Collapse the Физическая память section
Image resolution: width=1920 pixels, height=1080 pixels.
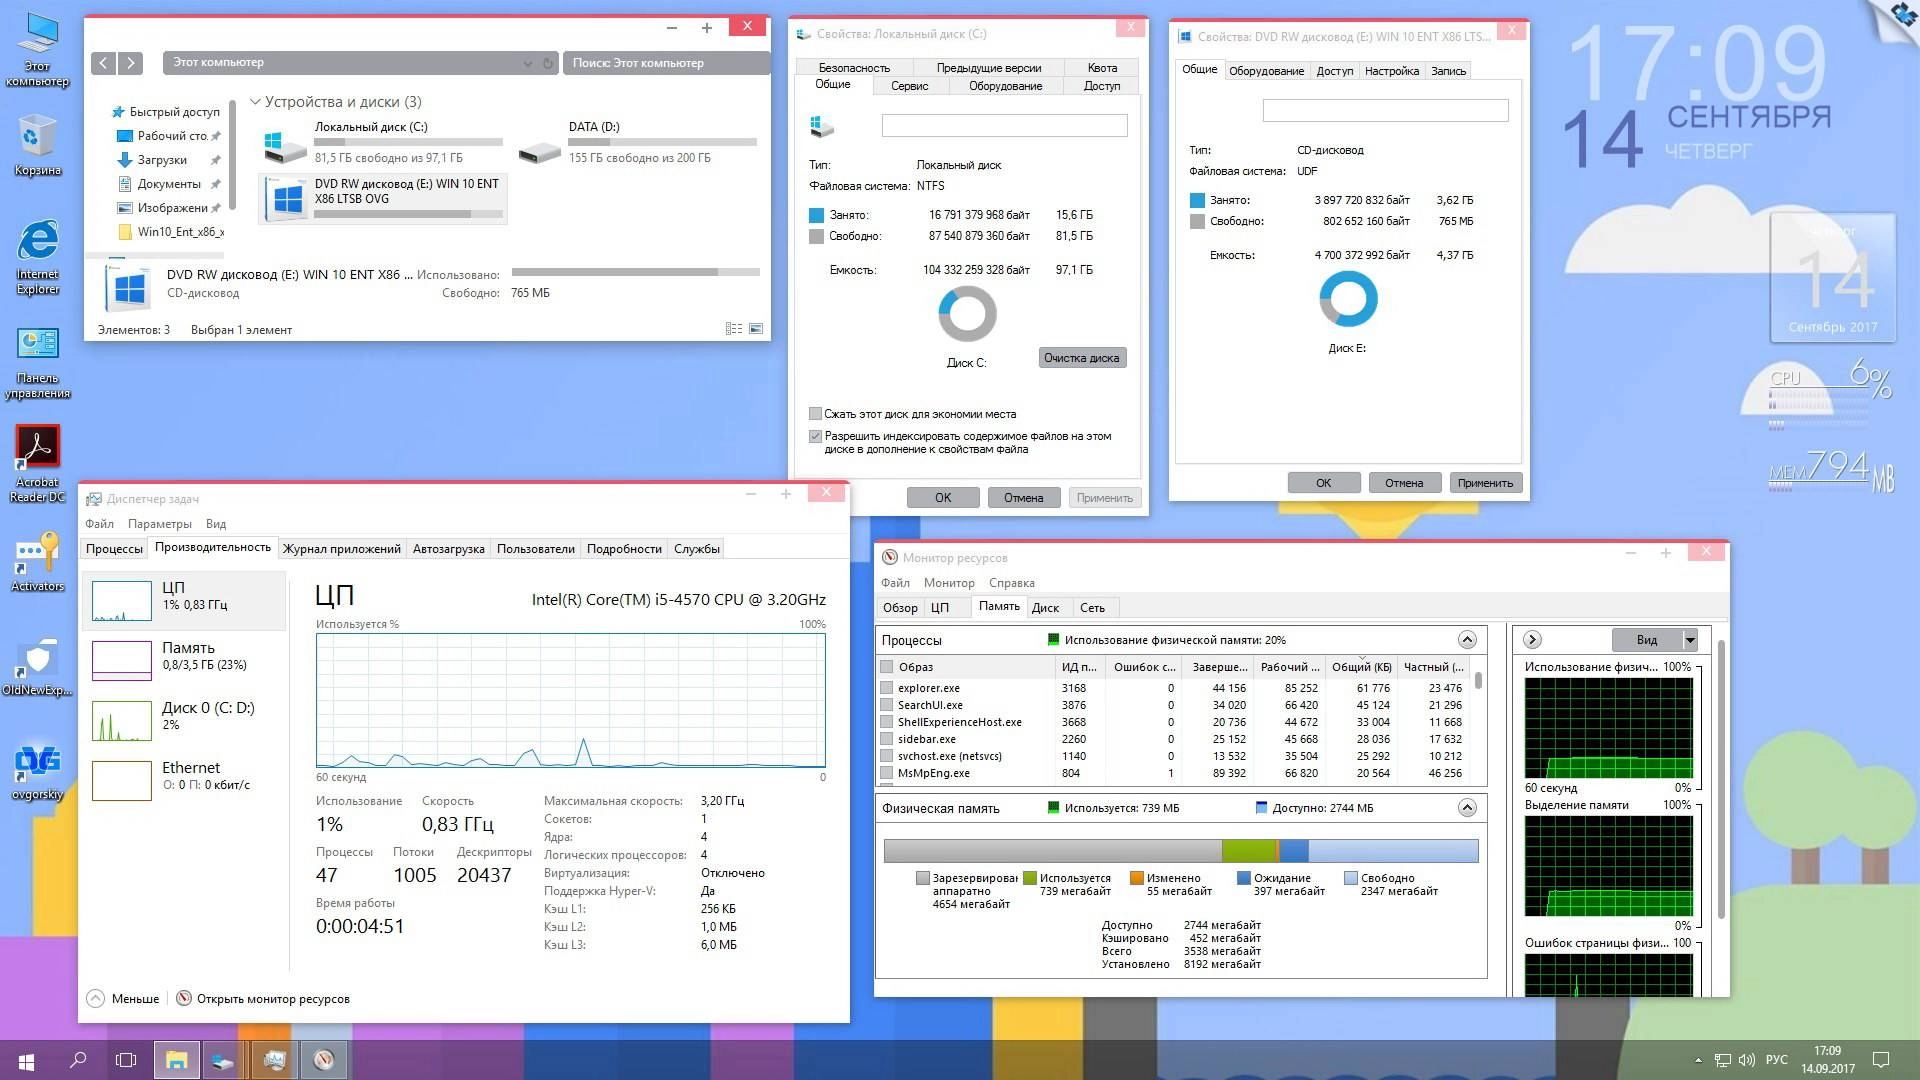click(1468, 808)
